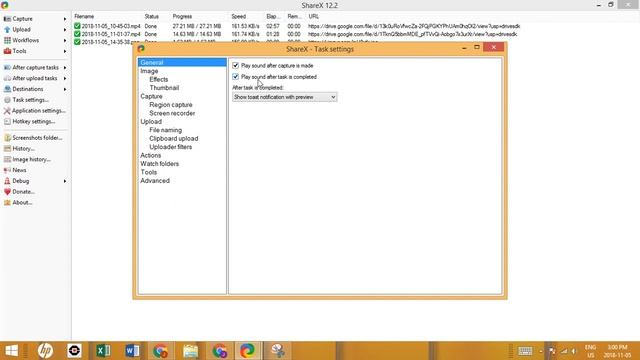This screenshot has height=360, width=640.
Task: Expand Destinations submenu arrow
Action: click(65, 89)
